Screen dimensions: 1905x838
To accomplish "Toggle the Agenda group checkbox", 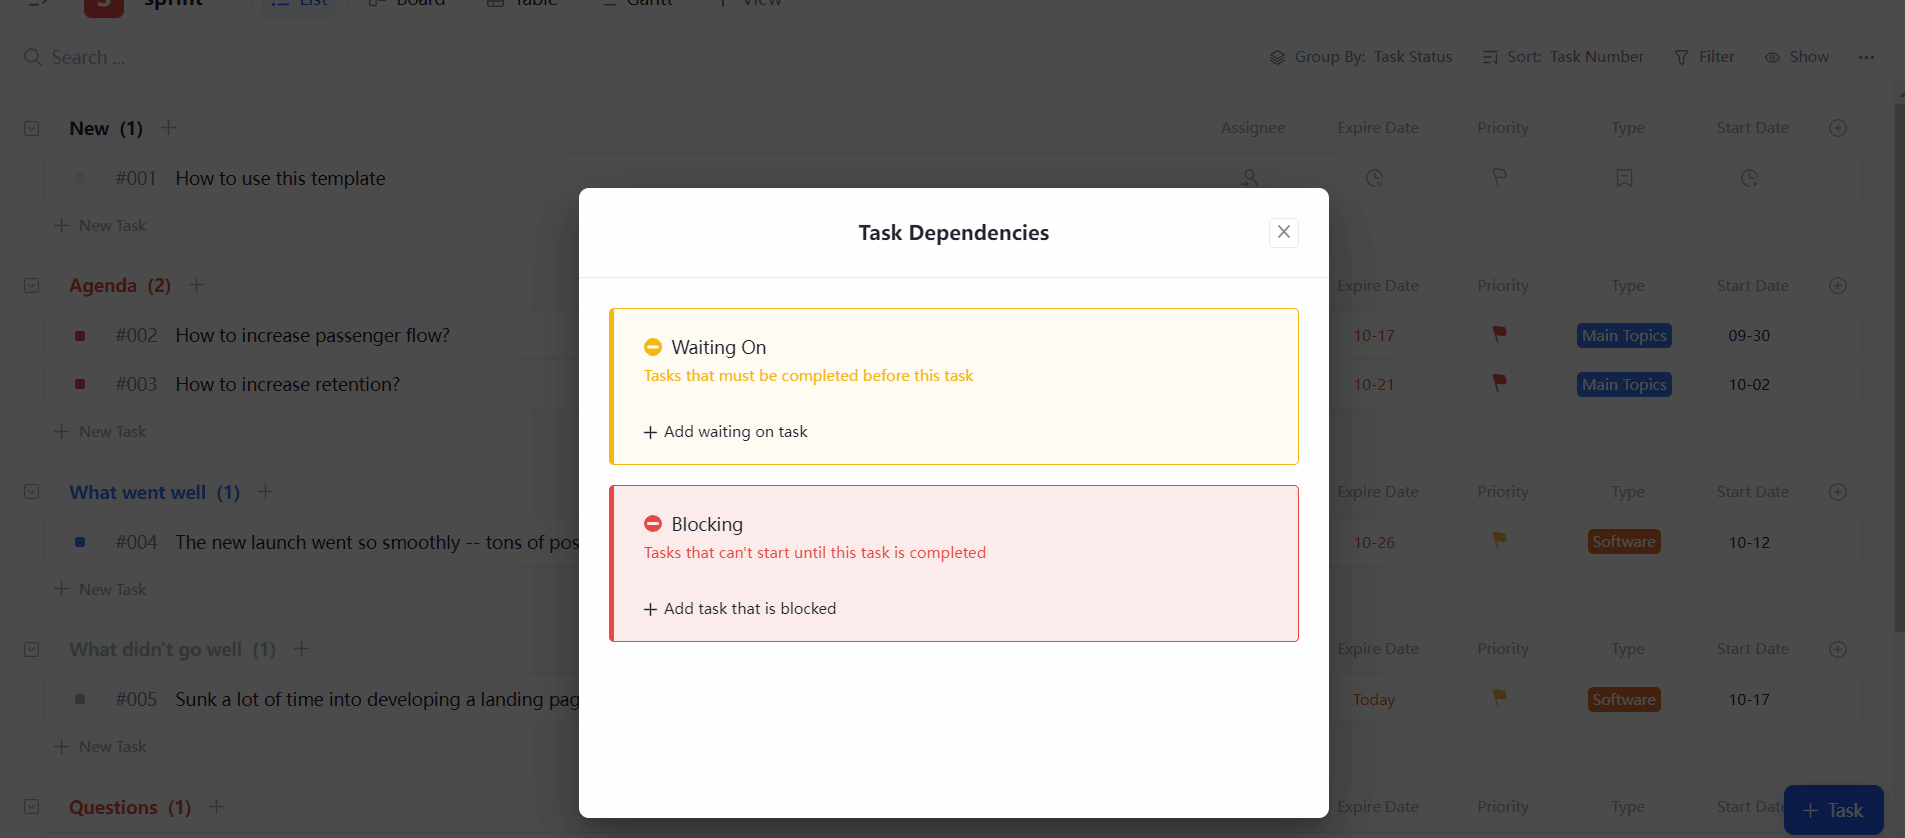I will click(x=31, y=285).
